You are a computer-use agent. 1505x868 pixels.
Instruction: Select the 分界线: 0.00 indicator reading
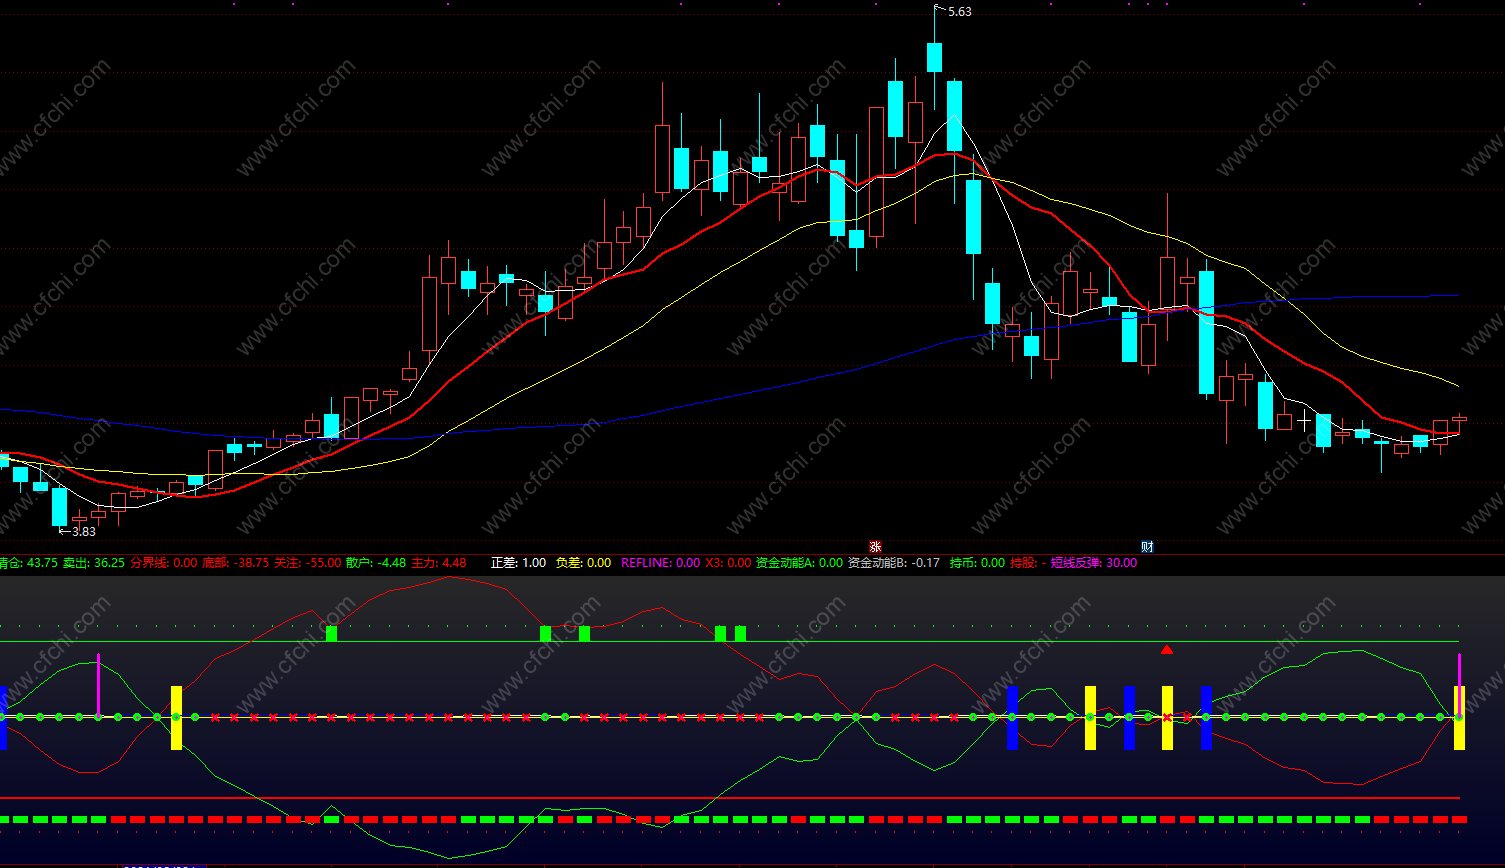tap(164, 563)
